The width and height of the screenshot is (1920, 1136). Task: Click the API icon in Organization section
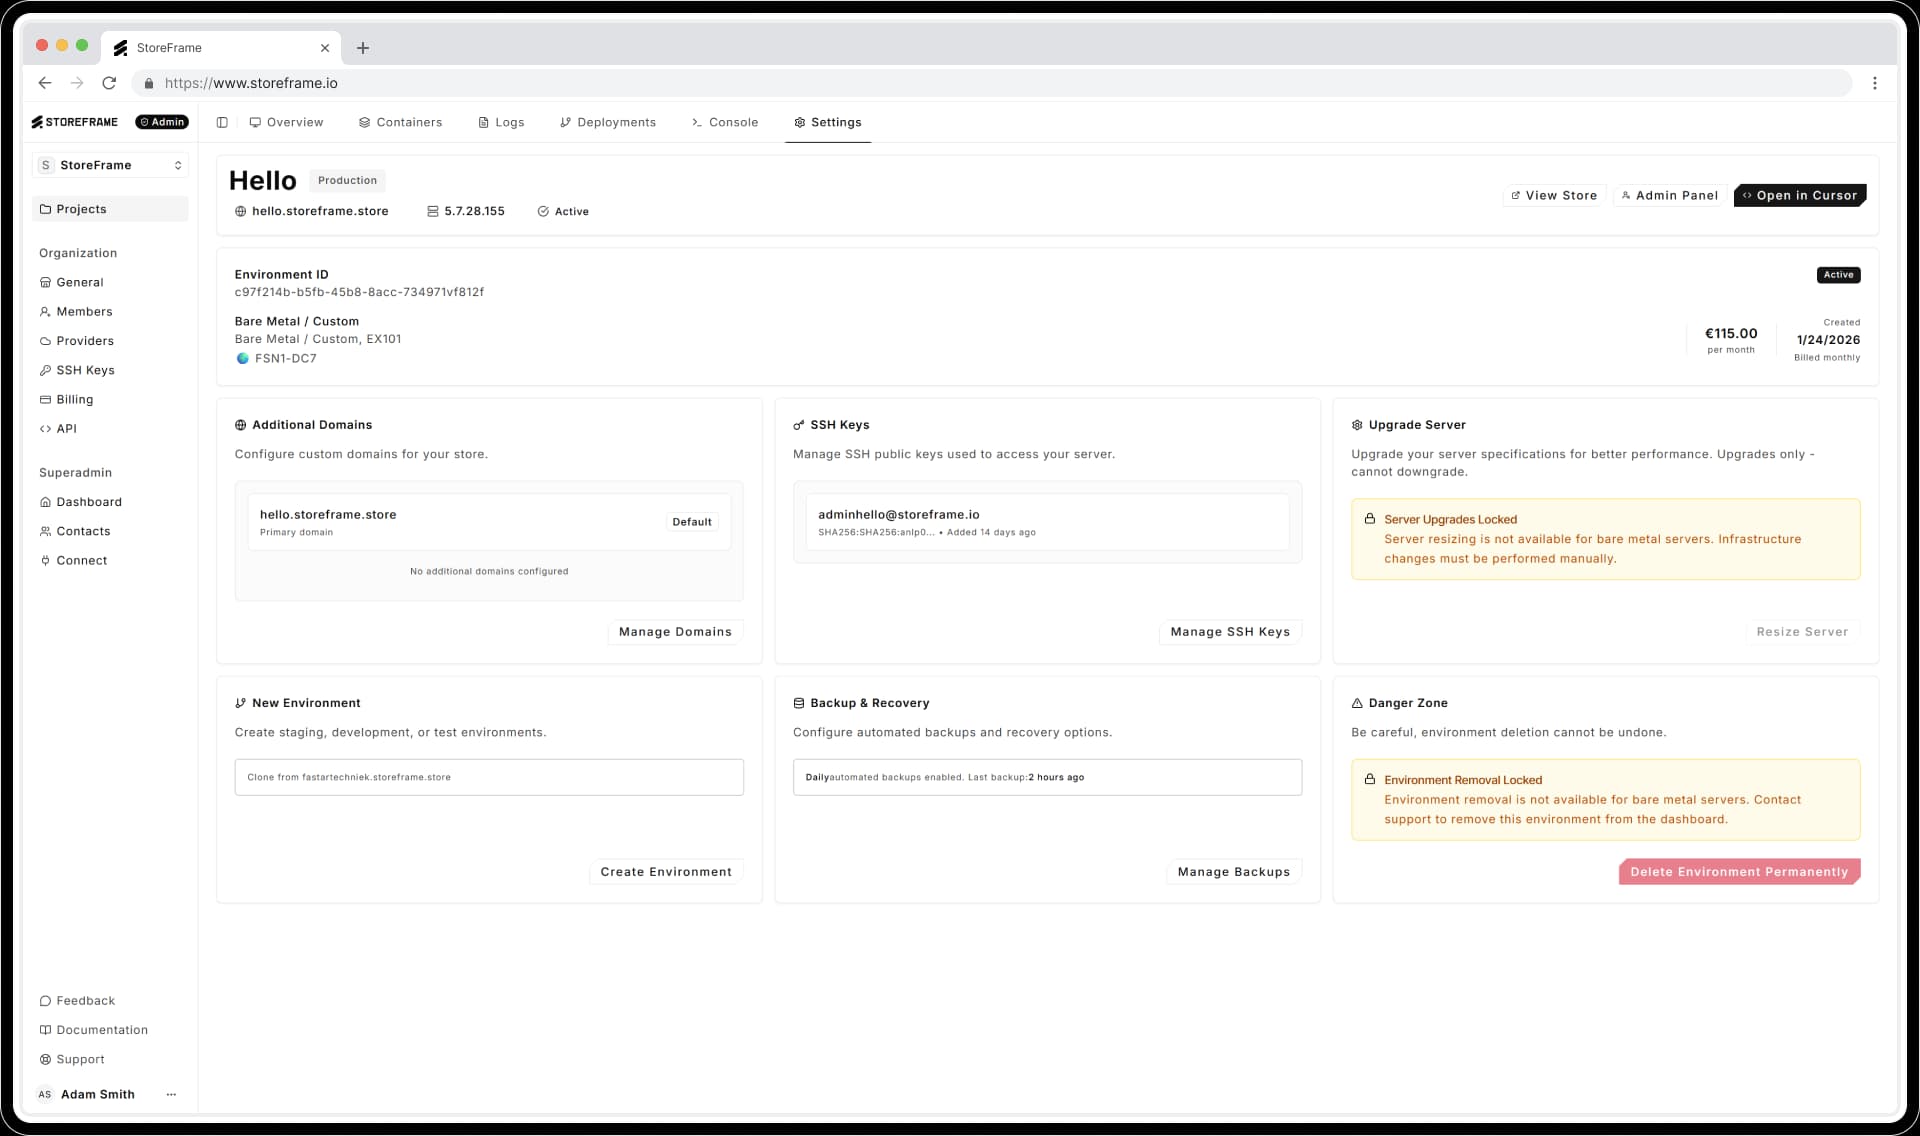tap(45, 428)
